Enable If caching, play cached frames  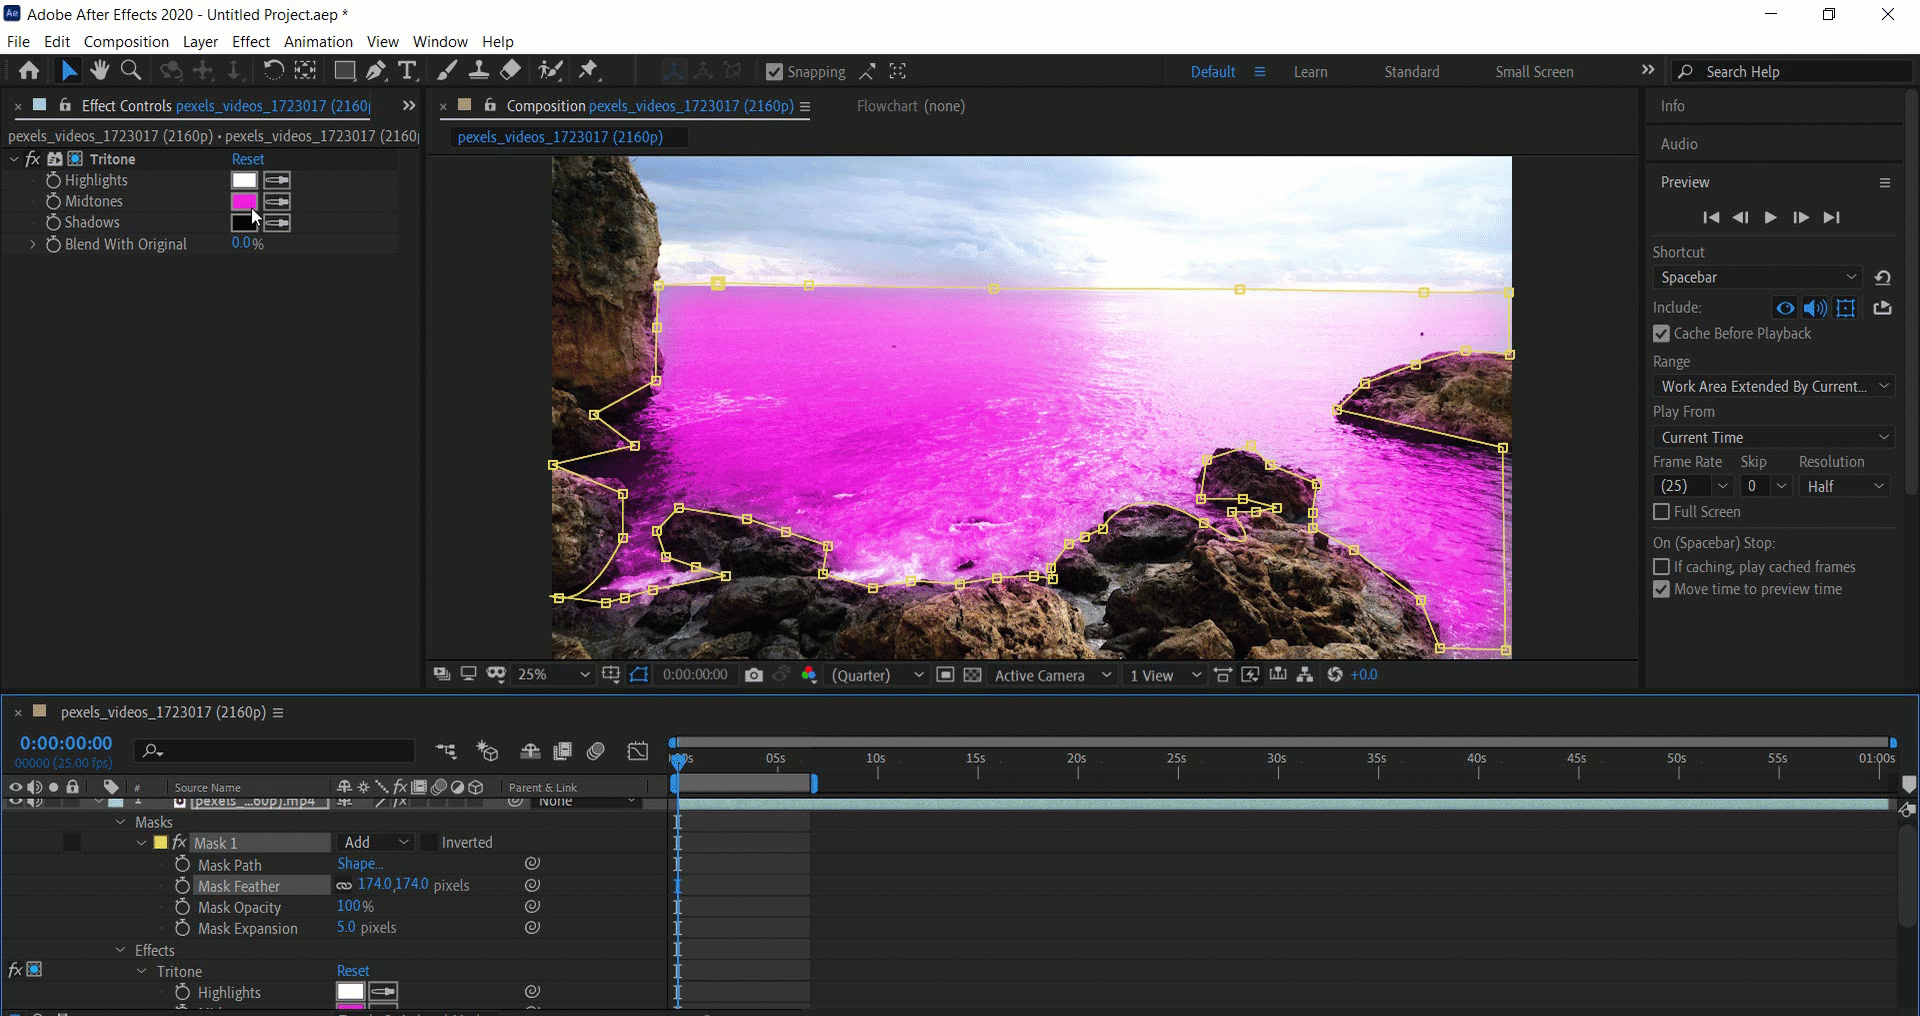click(1662, 567)
